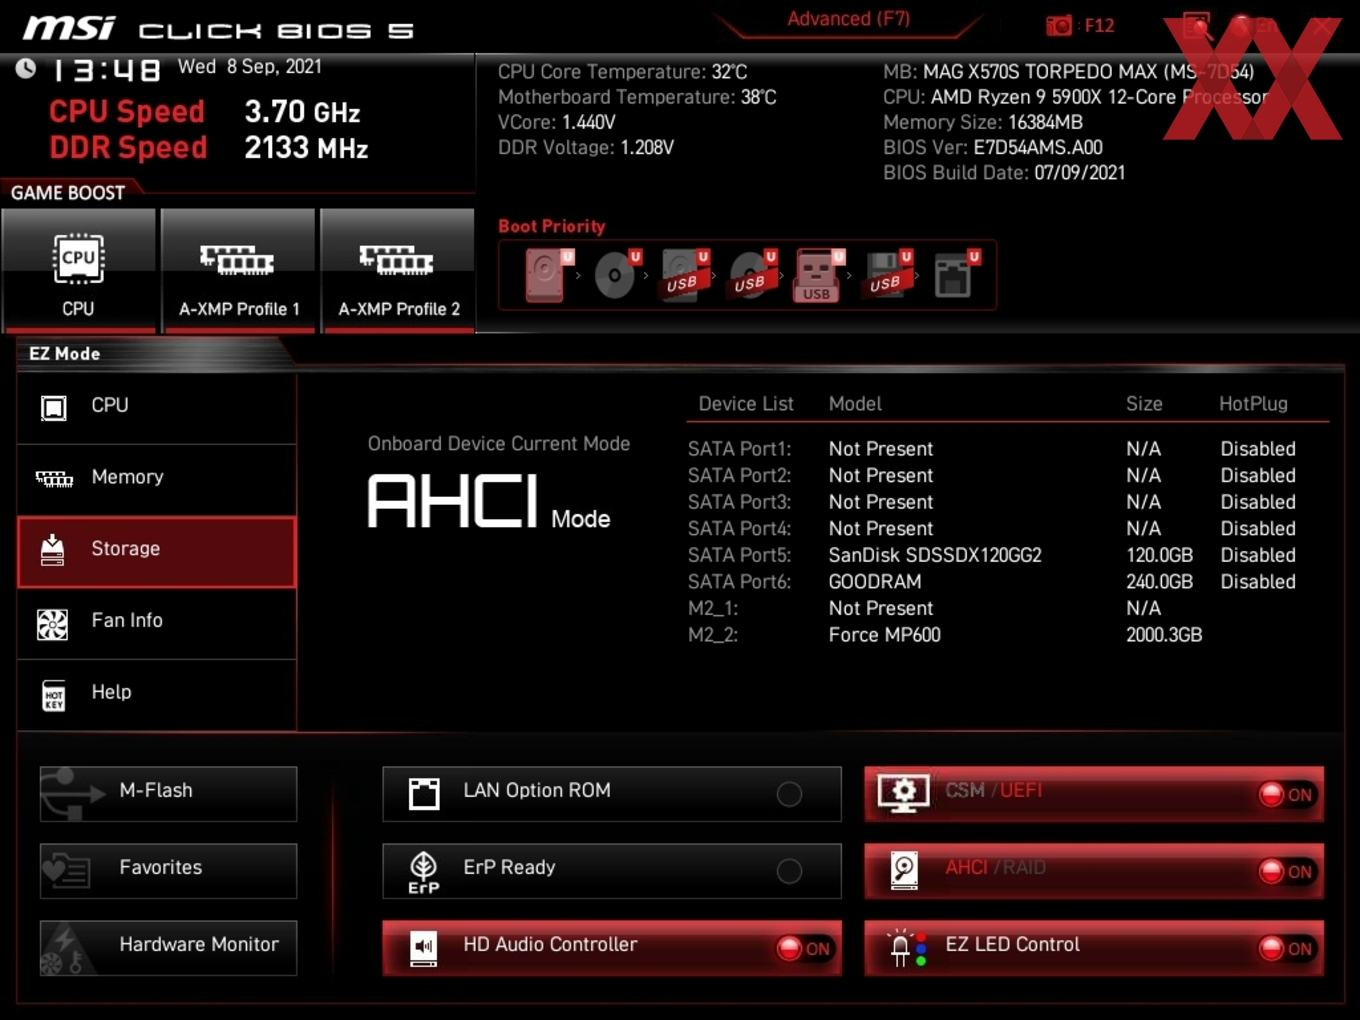The image size is (1360, 1020).
Task: Take screenshot with the F12 camera icon
Action: pos(1059,25)
